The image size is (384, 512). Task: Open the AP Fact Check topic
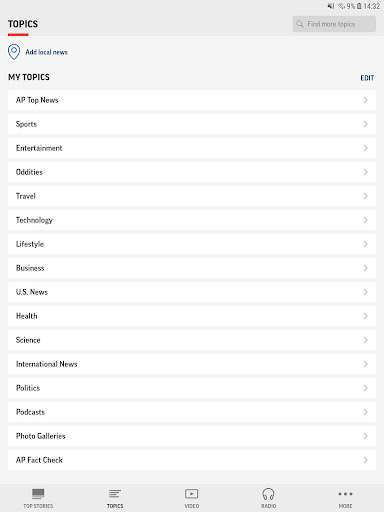pos(192,460)
